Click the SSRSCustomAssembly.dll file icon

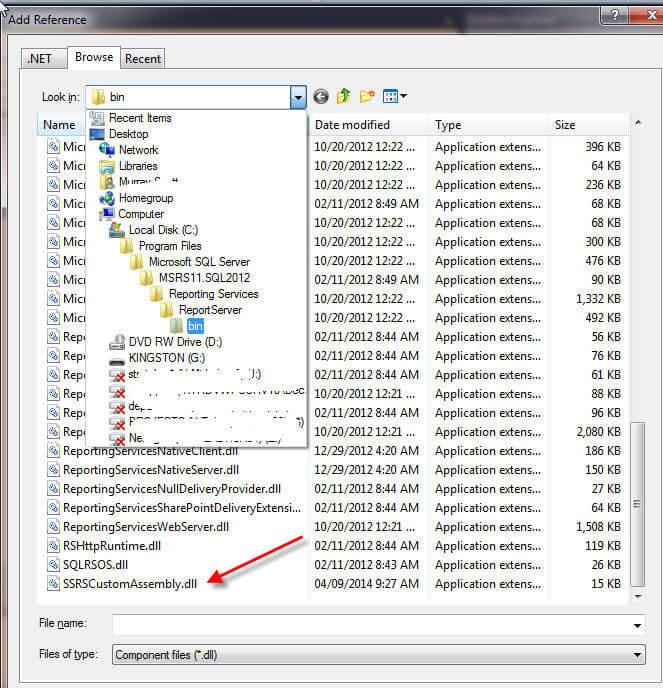(53, 584)
